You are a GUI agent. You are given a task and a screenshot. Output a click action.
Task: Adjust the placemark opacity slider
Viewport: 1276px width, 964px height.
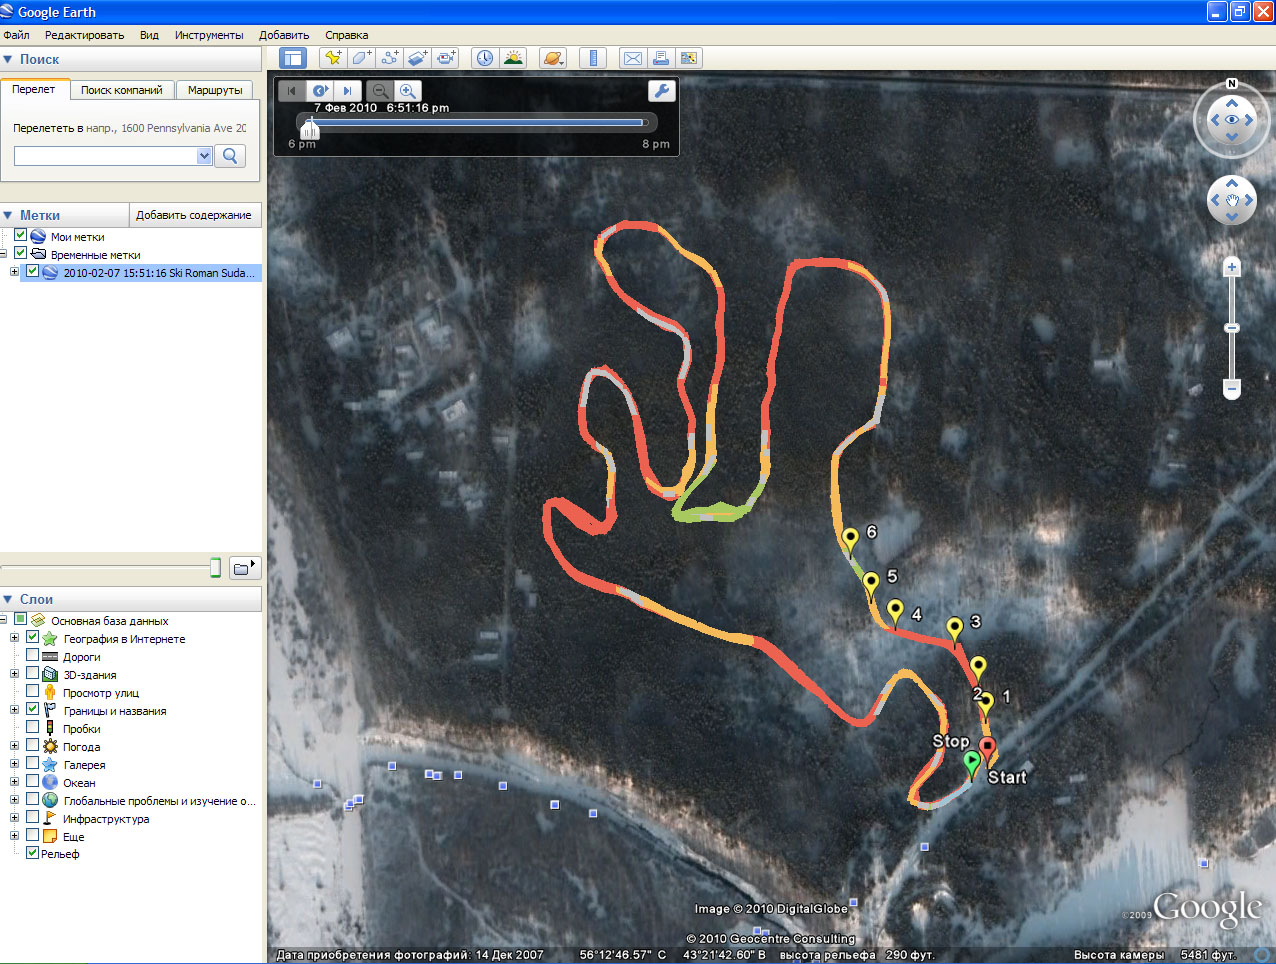coord(215,568)
